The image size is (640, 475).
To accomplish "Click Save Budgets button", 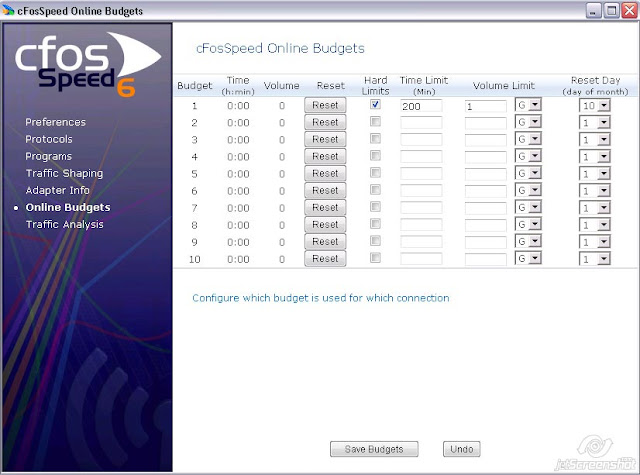I will click(x=374, y=449).
